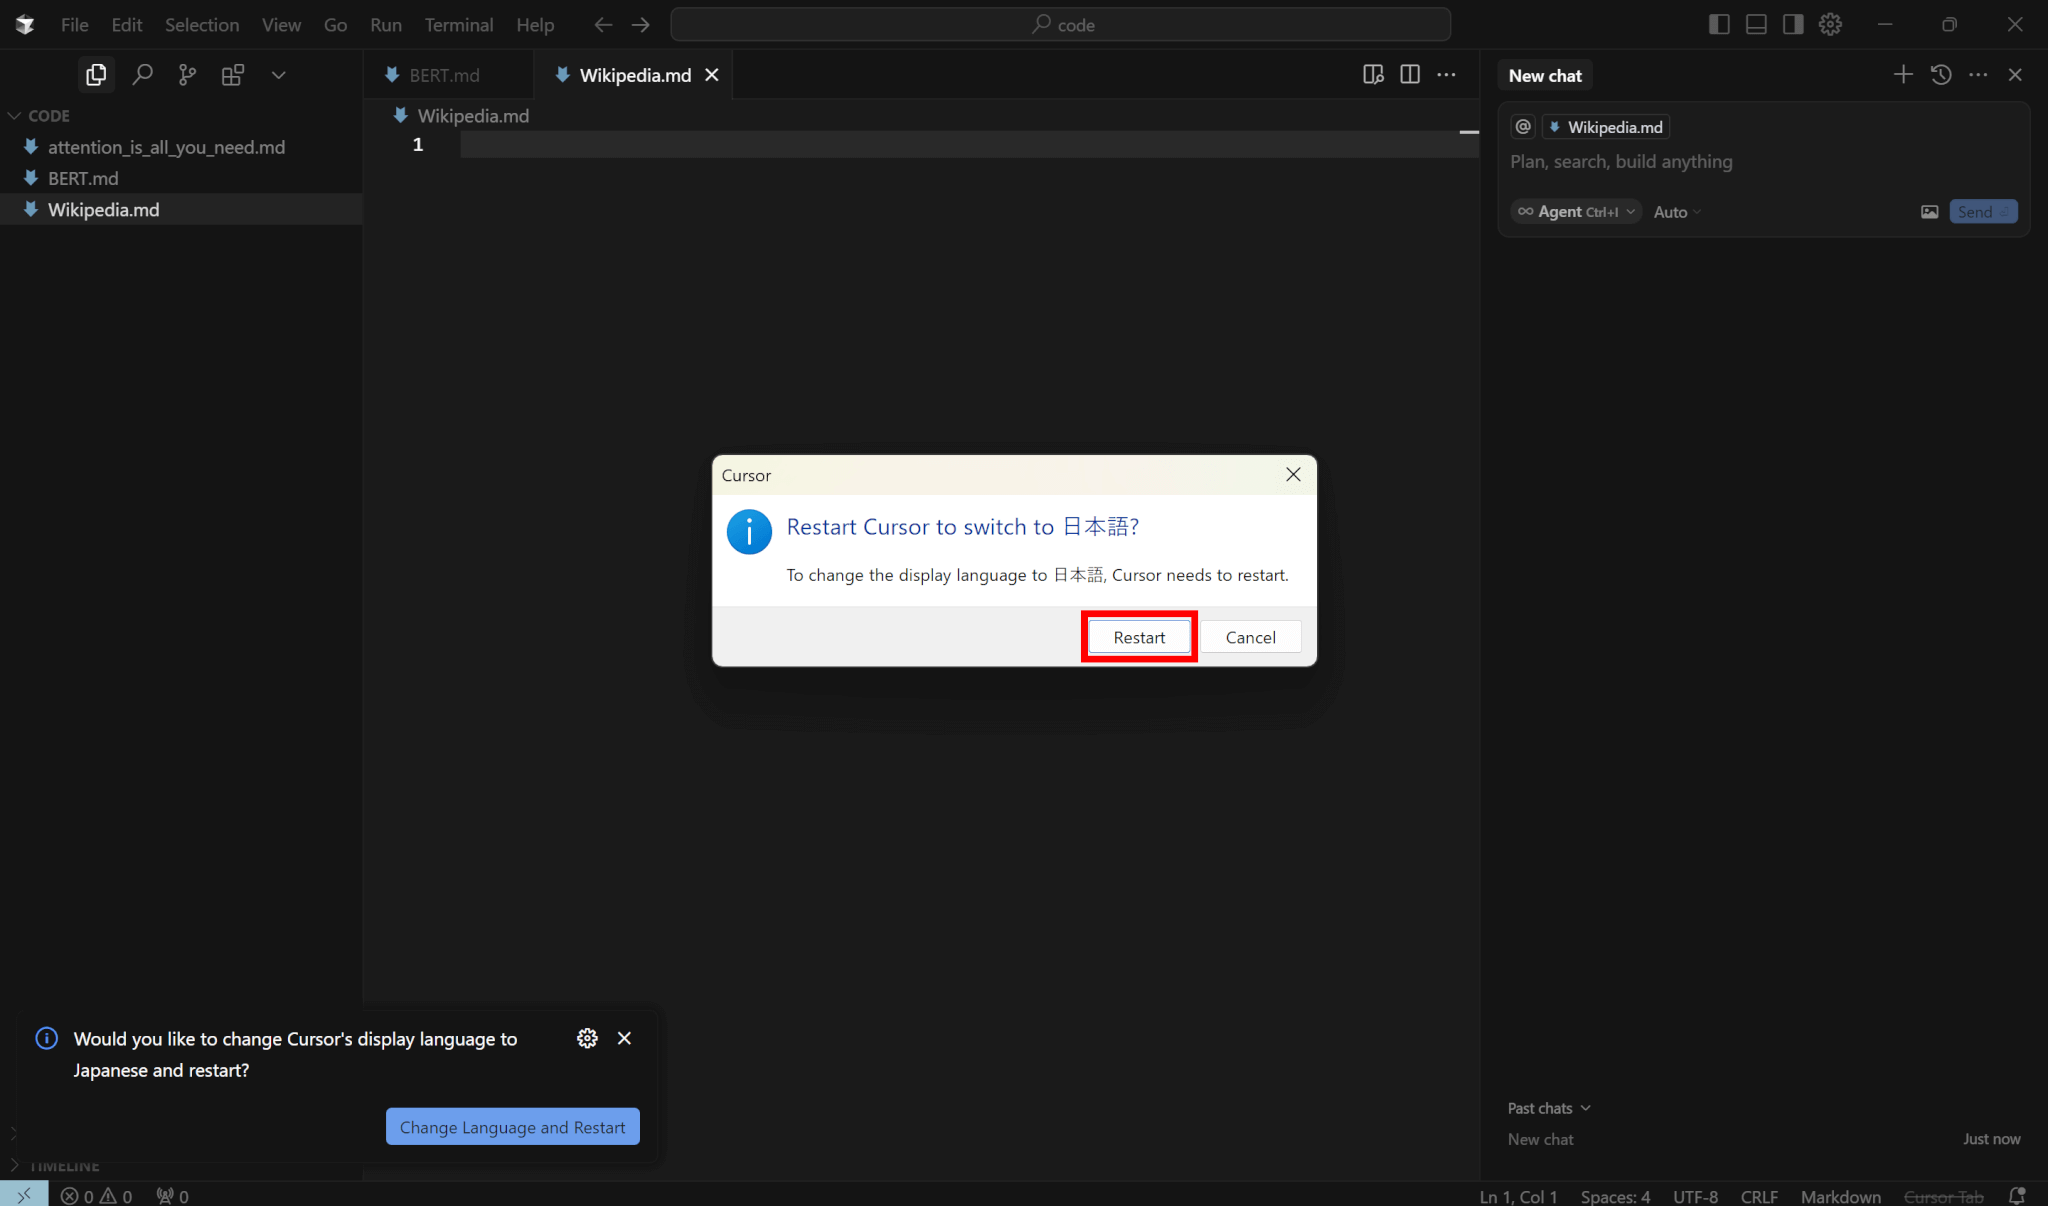Go back with the left arrow
Viewport: 2048px width, 1206px height.
tap(603, 25)
